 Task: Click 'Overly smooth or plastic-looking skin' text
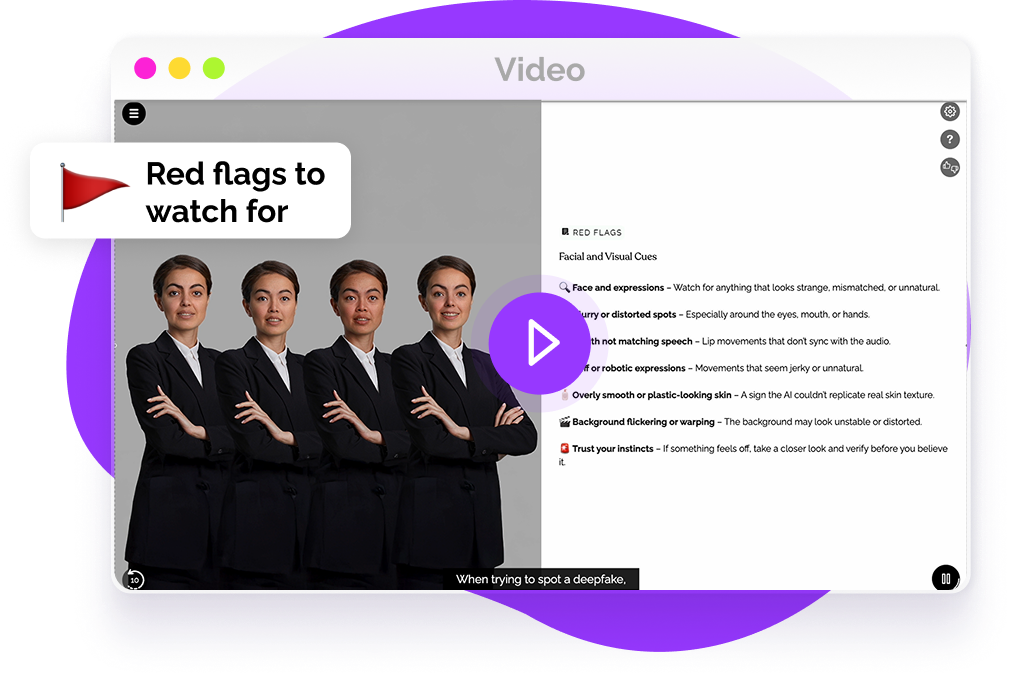pos(651,395)
